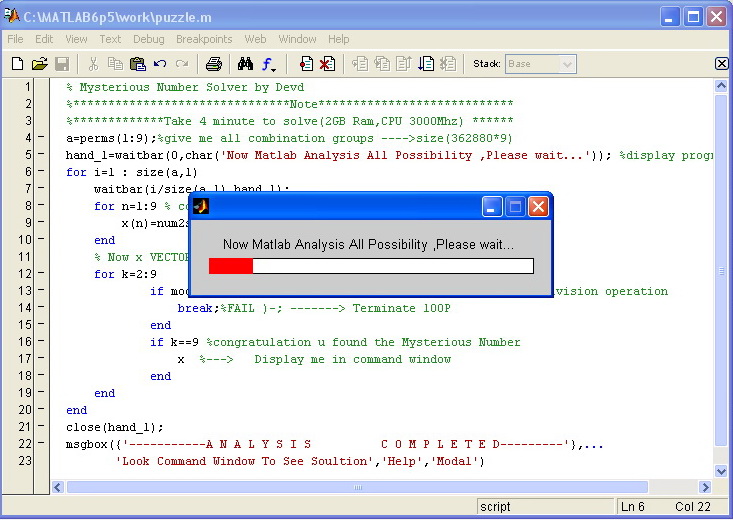The image size is (733, 520).
Task: Click the vertical scrollbar down arrow
Action: [x=721, y=471]
